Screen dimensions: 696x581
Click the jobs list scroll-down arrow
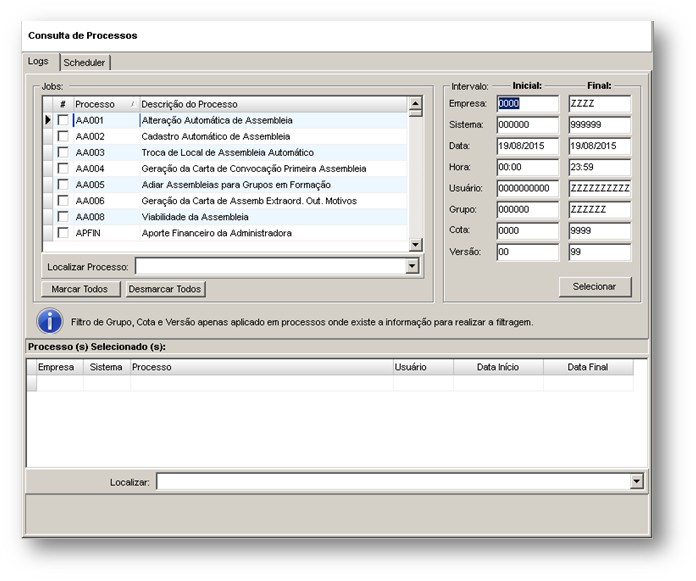click(415, 245)
